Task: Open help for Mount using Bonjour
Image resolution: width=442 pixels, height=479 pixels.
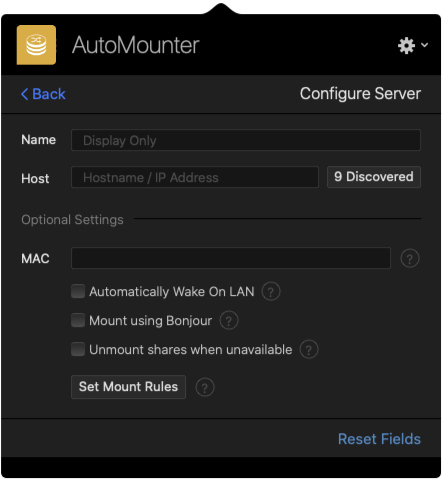Action: (229, 321)
